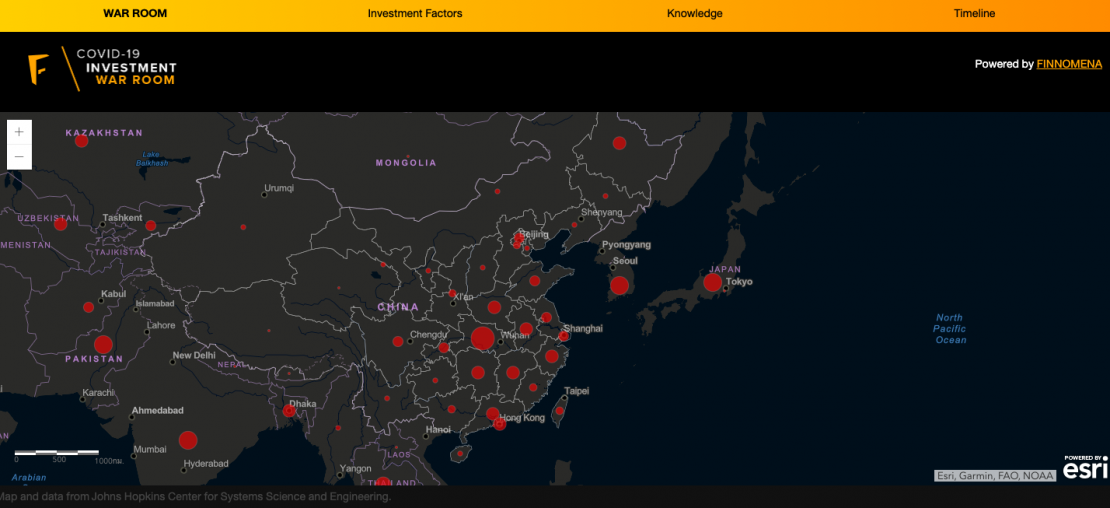Click the map zoom out minus button
The image size is (1110, 508).
tap(19, 157)
